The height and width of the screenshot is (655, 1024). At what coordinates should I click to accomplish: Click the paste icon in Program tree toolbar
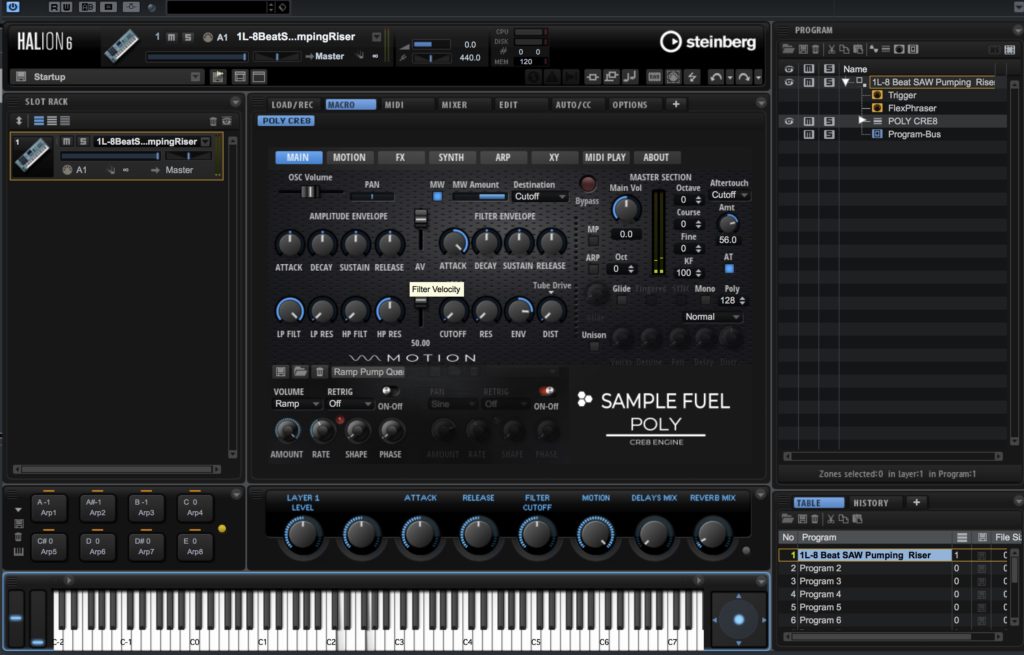[857, 50]
